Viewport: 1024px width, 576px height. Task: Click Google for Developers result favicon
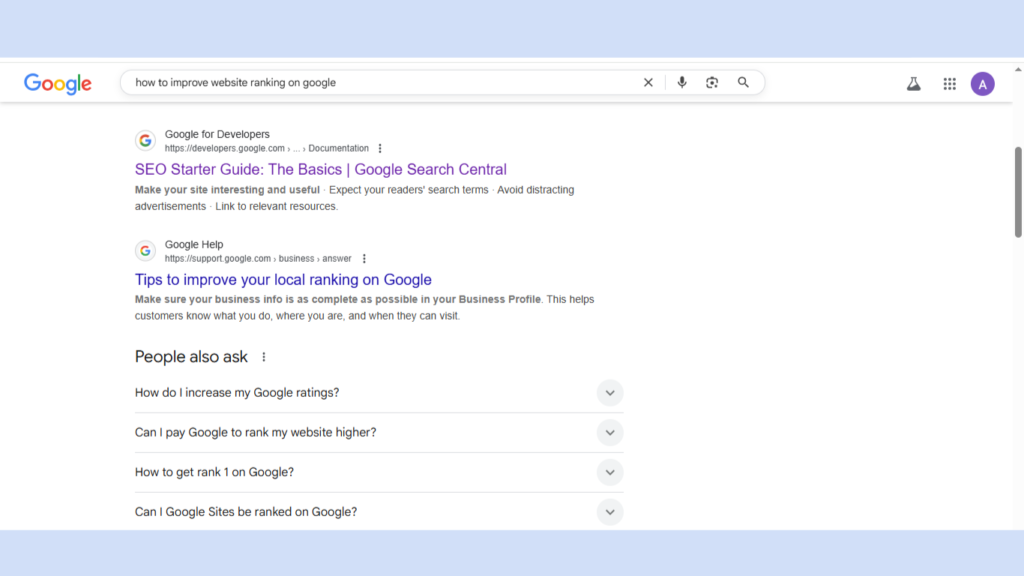[x=145, y=140]
